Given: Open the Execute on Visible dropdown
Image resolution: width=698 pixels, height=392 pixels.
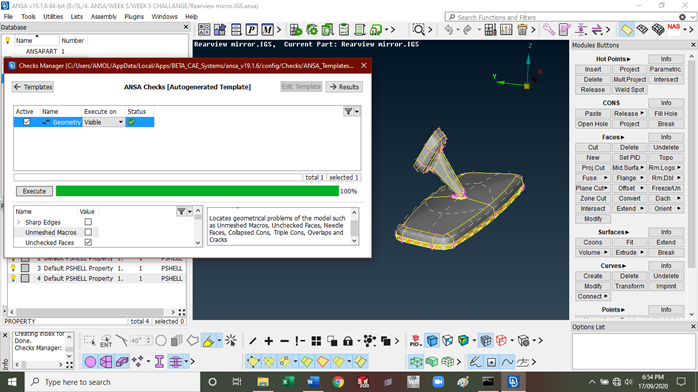Looking at the screenshot, I should (103, 122).
